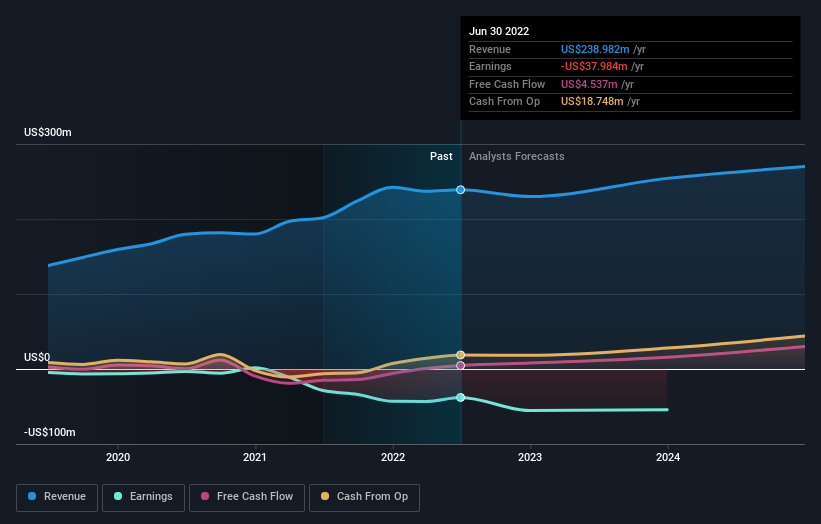
Task: Click the US$238.982m revenue value
Action: tap(595, 49)
